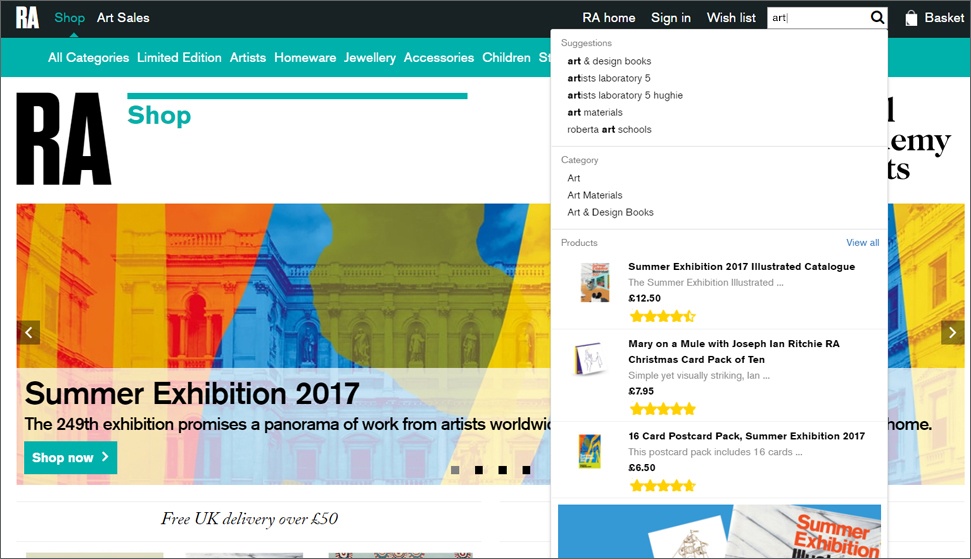This screenshot has height=559, width=971.
Task: Click the Sign in link
Action: click(671, 18)
